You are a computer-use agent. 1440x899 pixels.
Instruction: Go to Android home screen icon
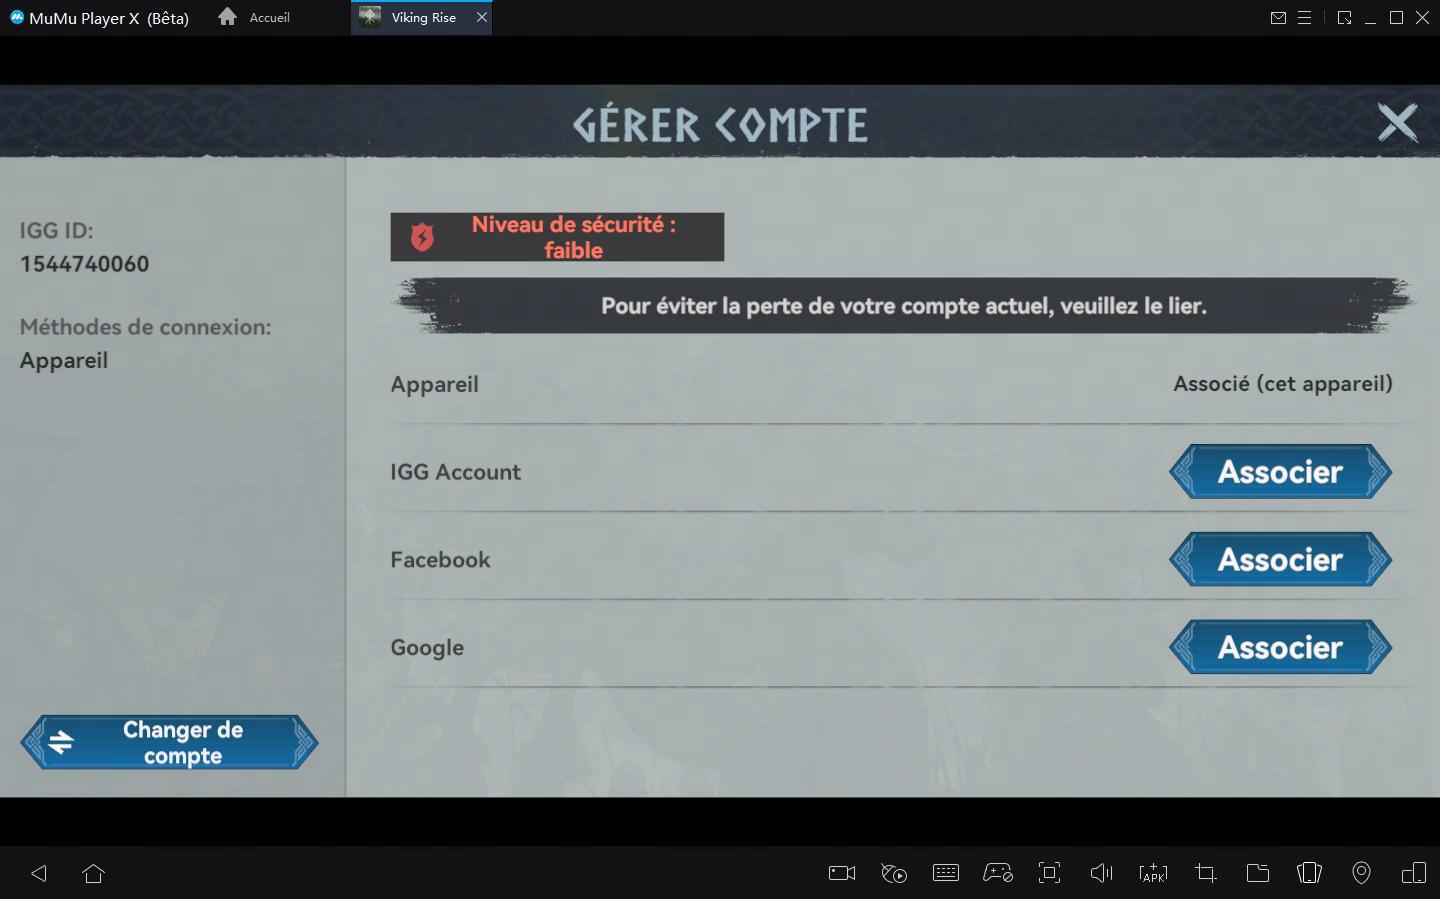[x=94, y=873]
